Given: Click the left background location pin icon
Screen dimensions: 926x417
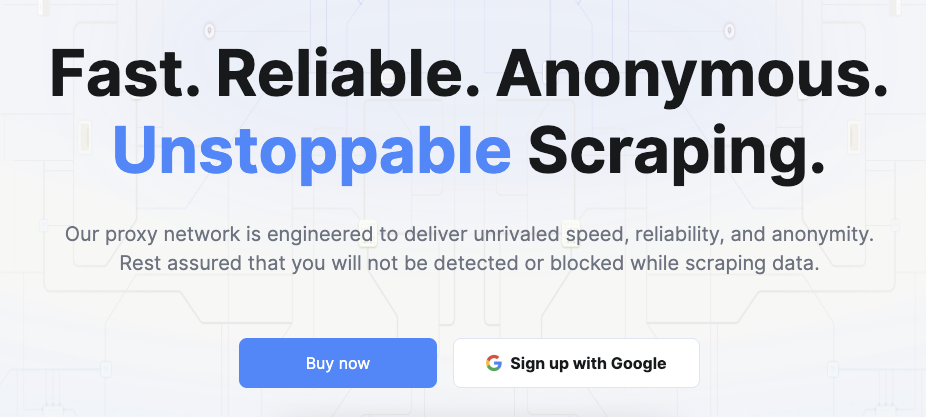Looking at the screenshot, I should tap(209, 30).
